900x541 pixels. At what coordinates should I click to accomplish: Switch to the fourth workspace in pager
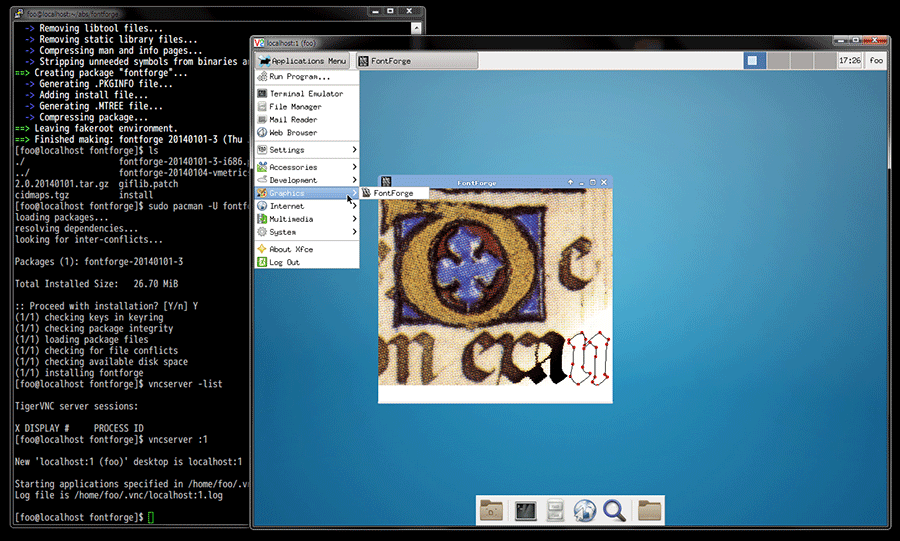pyautogui.click(x=825, y=61)
